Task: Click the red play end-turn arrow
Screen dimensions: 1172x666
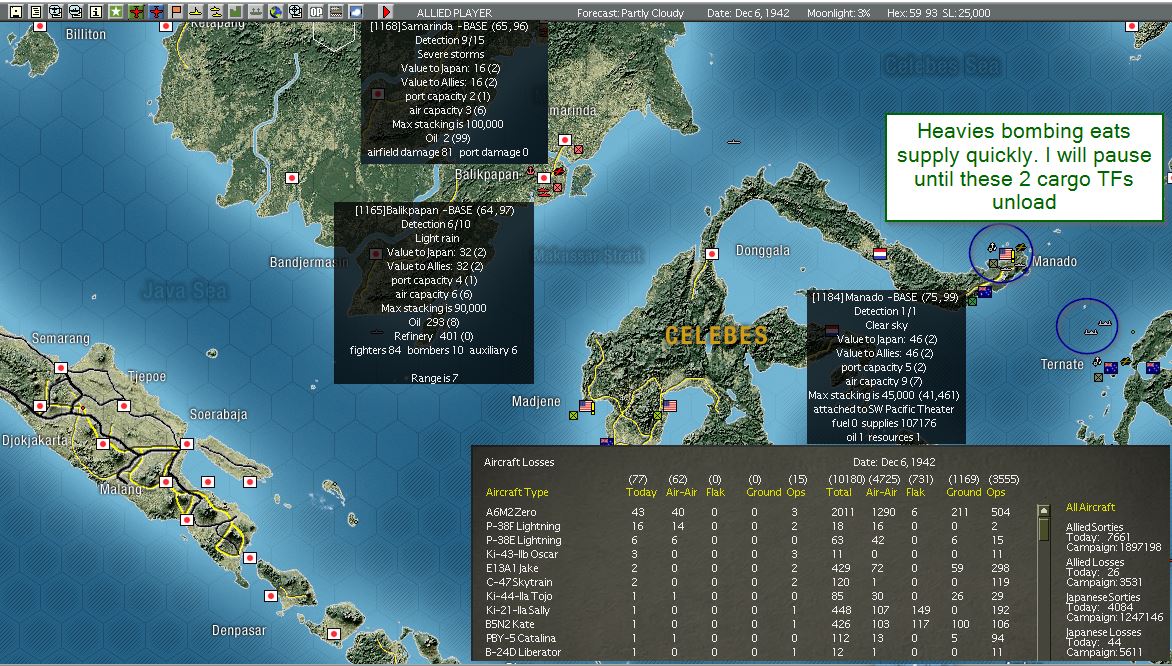Action: [386, 12]
